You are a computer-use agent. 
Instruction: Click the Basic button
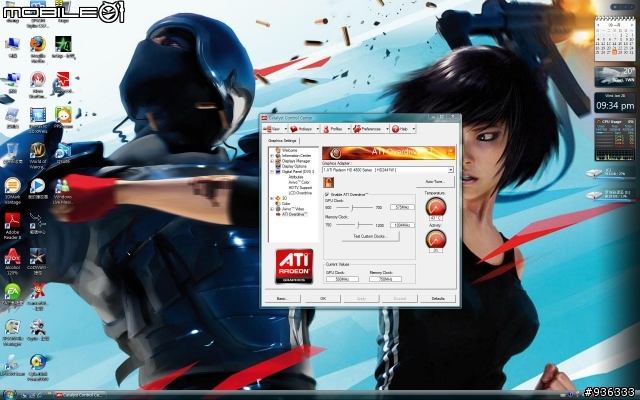click(x=282, y=299)
